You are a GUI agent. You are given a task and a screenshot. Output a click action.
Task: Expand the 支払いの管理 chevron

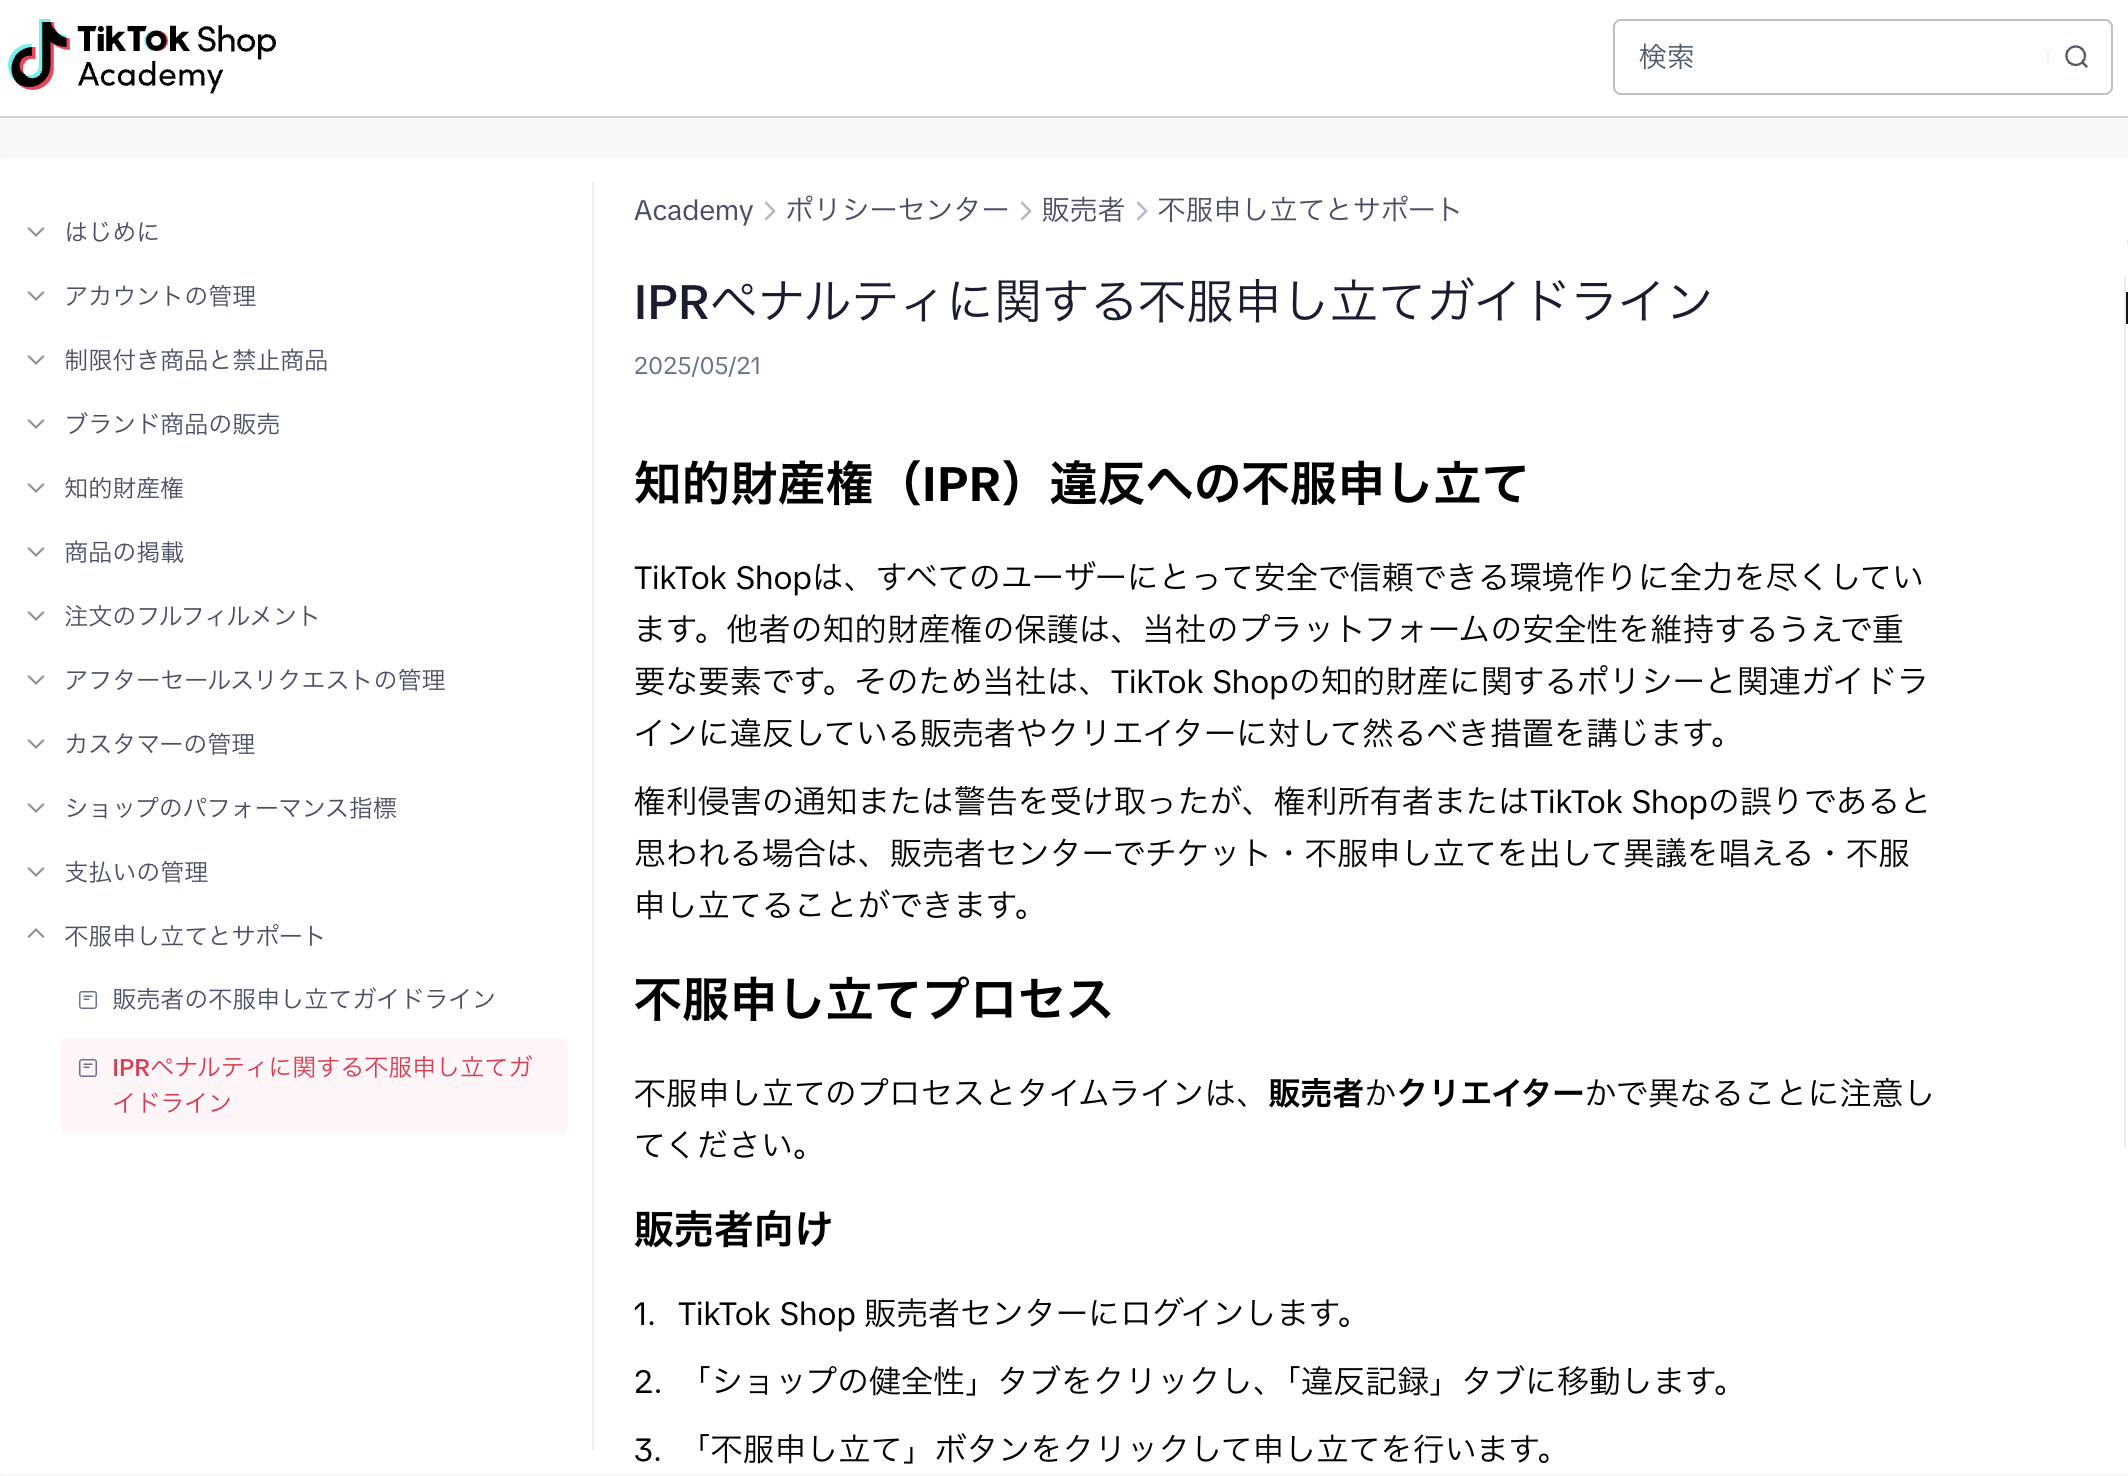36,871
